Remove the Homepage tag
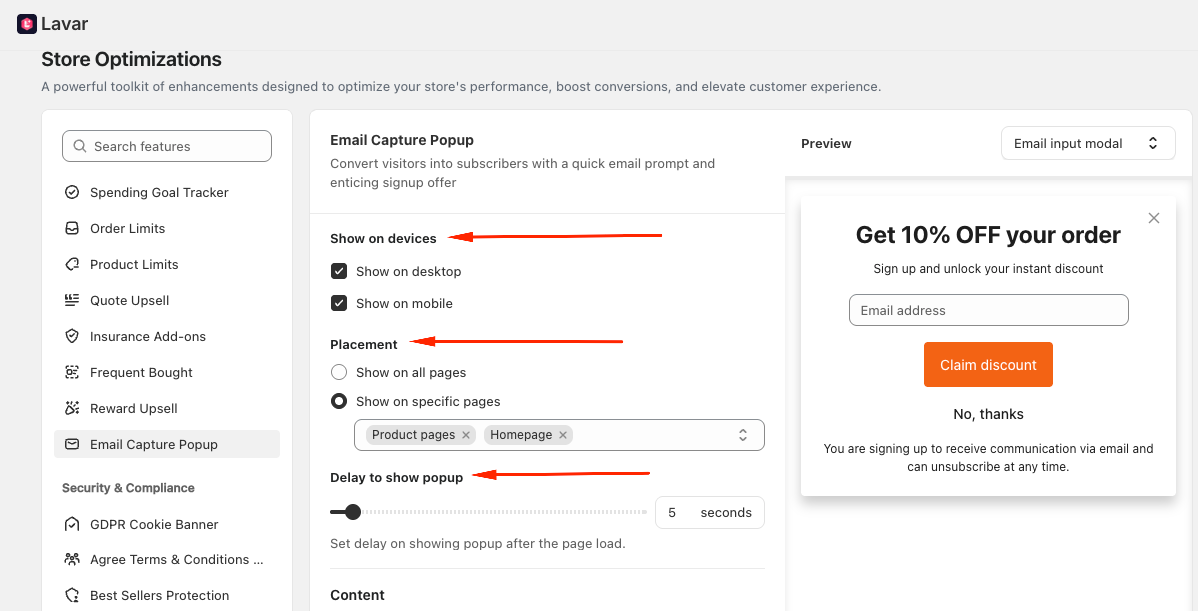The width and height of the screenshot is (1198, 611). pos(563,435)
